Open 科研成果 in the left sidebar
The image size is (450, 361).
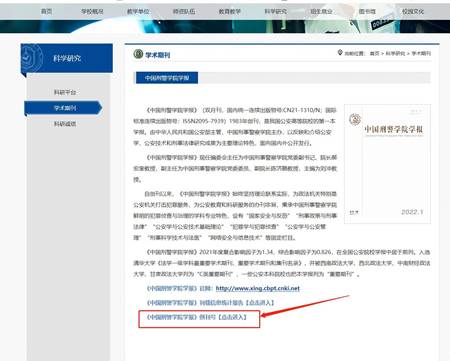coord(65,124)
